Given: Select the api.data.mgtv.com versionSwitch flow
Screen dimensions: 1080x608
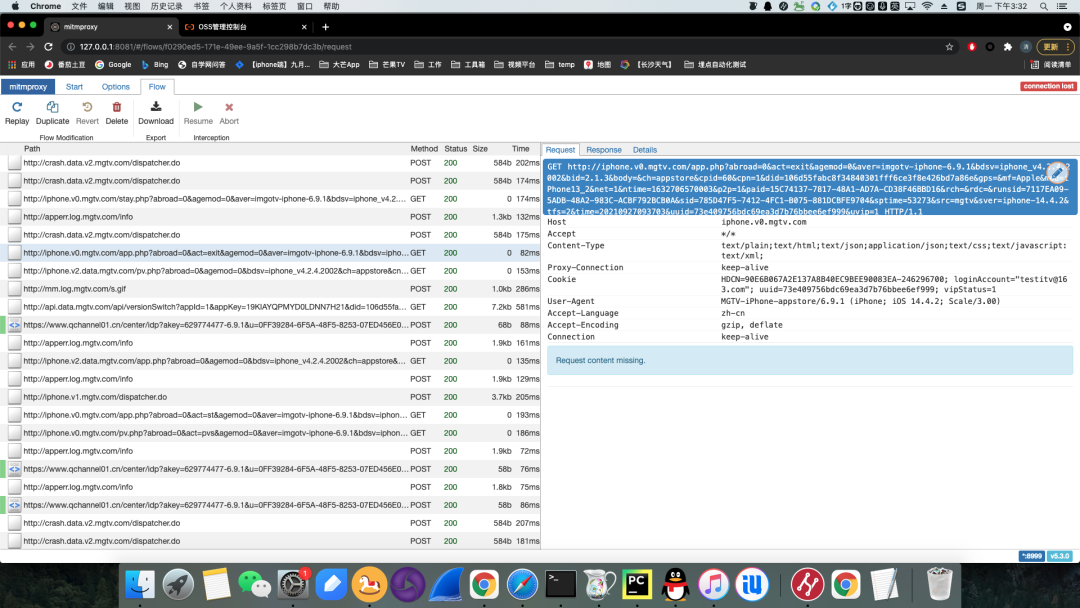Looking at the screenshot, I should [x=270, y=307].
